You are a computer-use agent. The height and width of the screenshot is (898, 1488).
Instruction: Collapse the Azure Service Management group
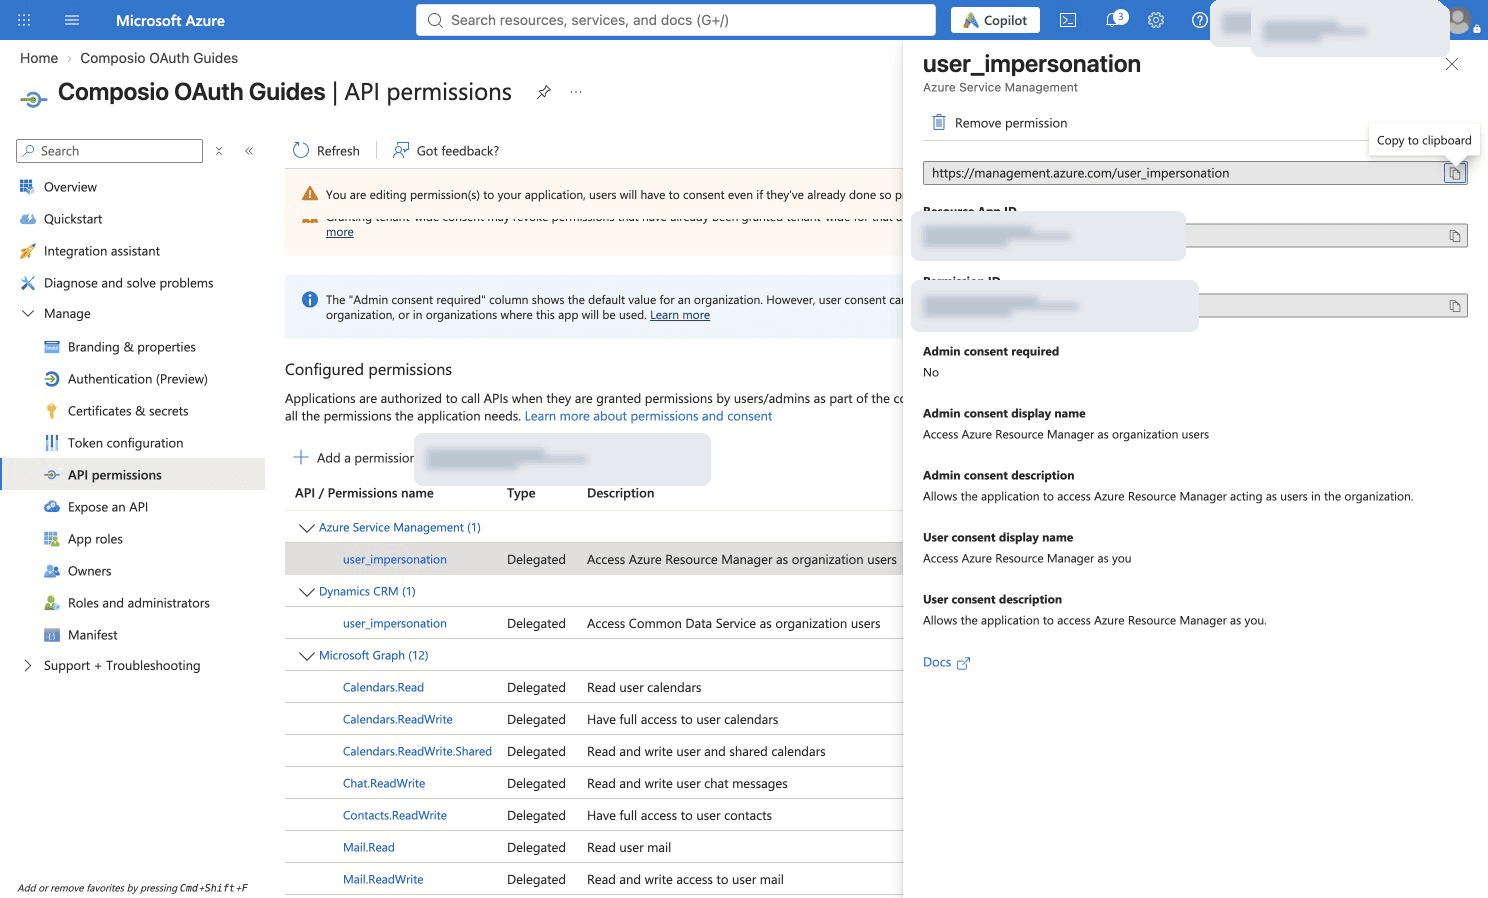click(307, 528)
